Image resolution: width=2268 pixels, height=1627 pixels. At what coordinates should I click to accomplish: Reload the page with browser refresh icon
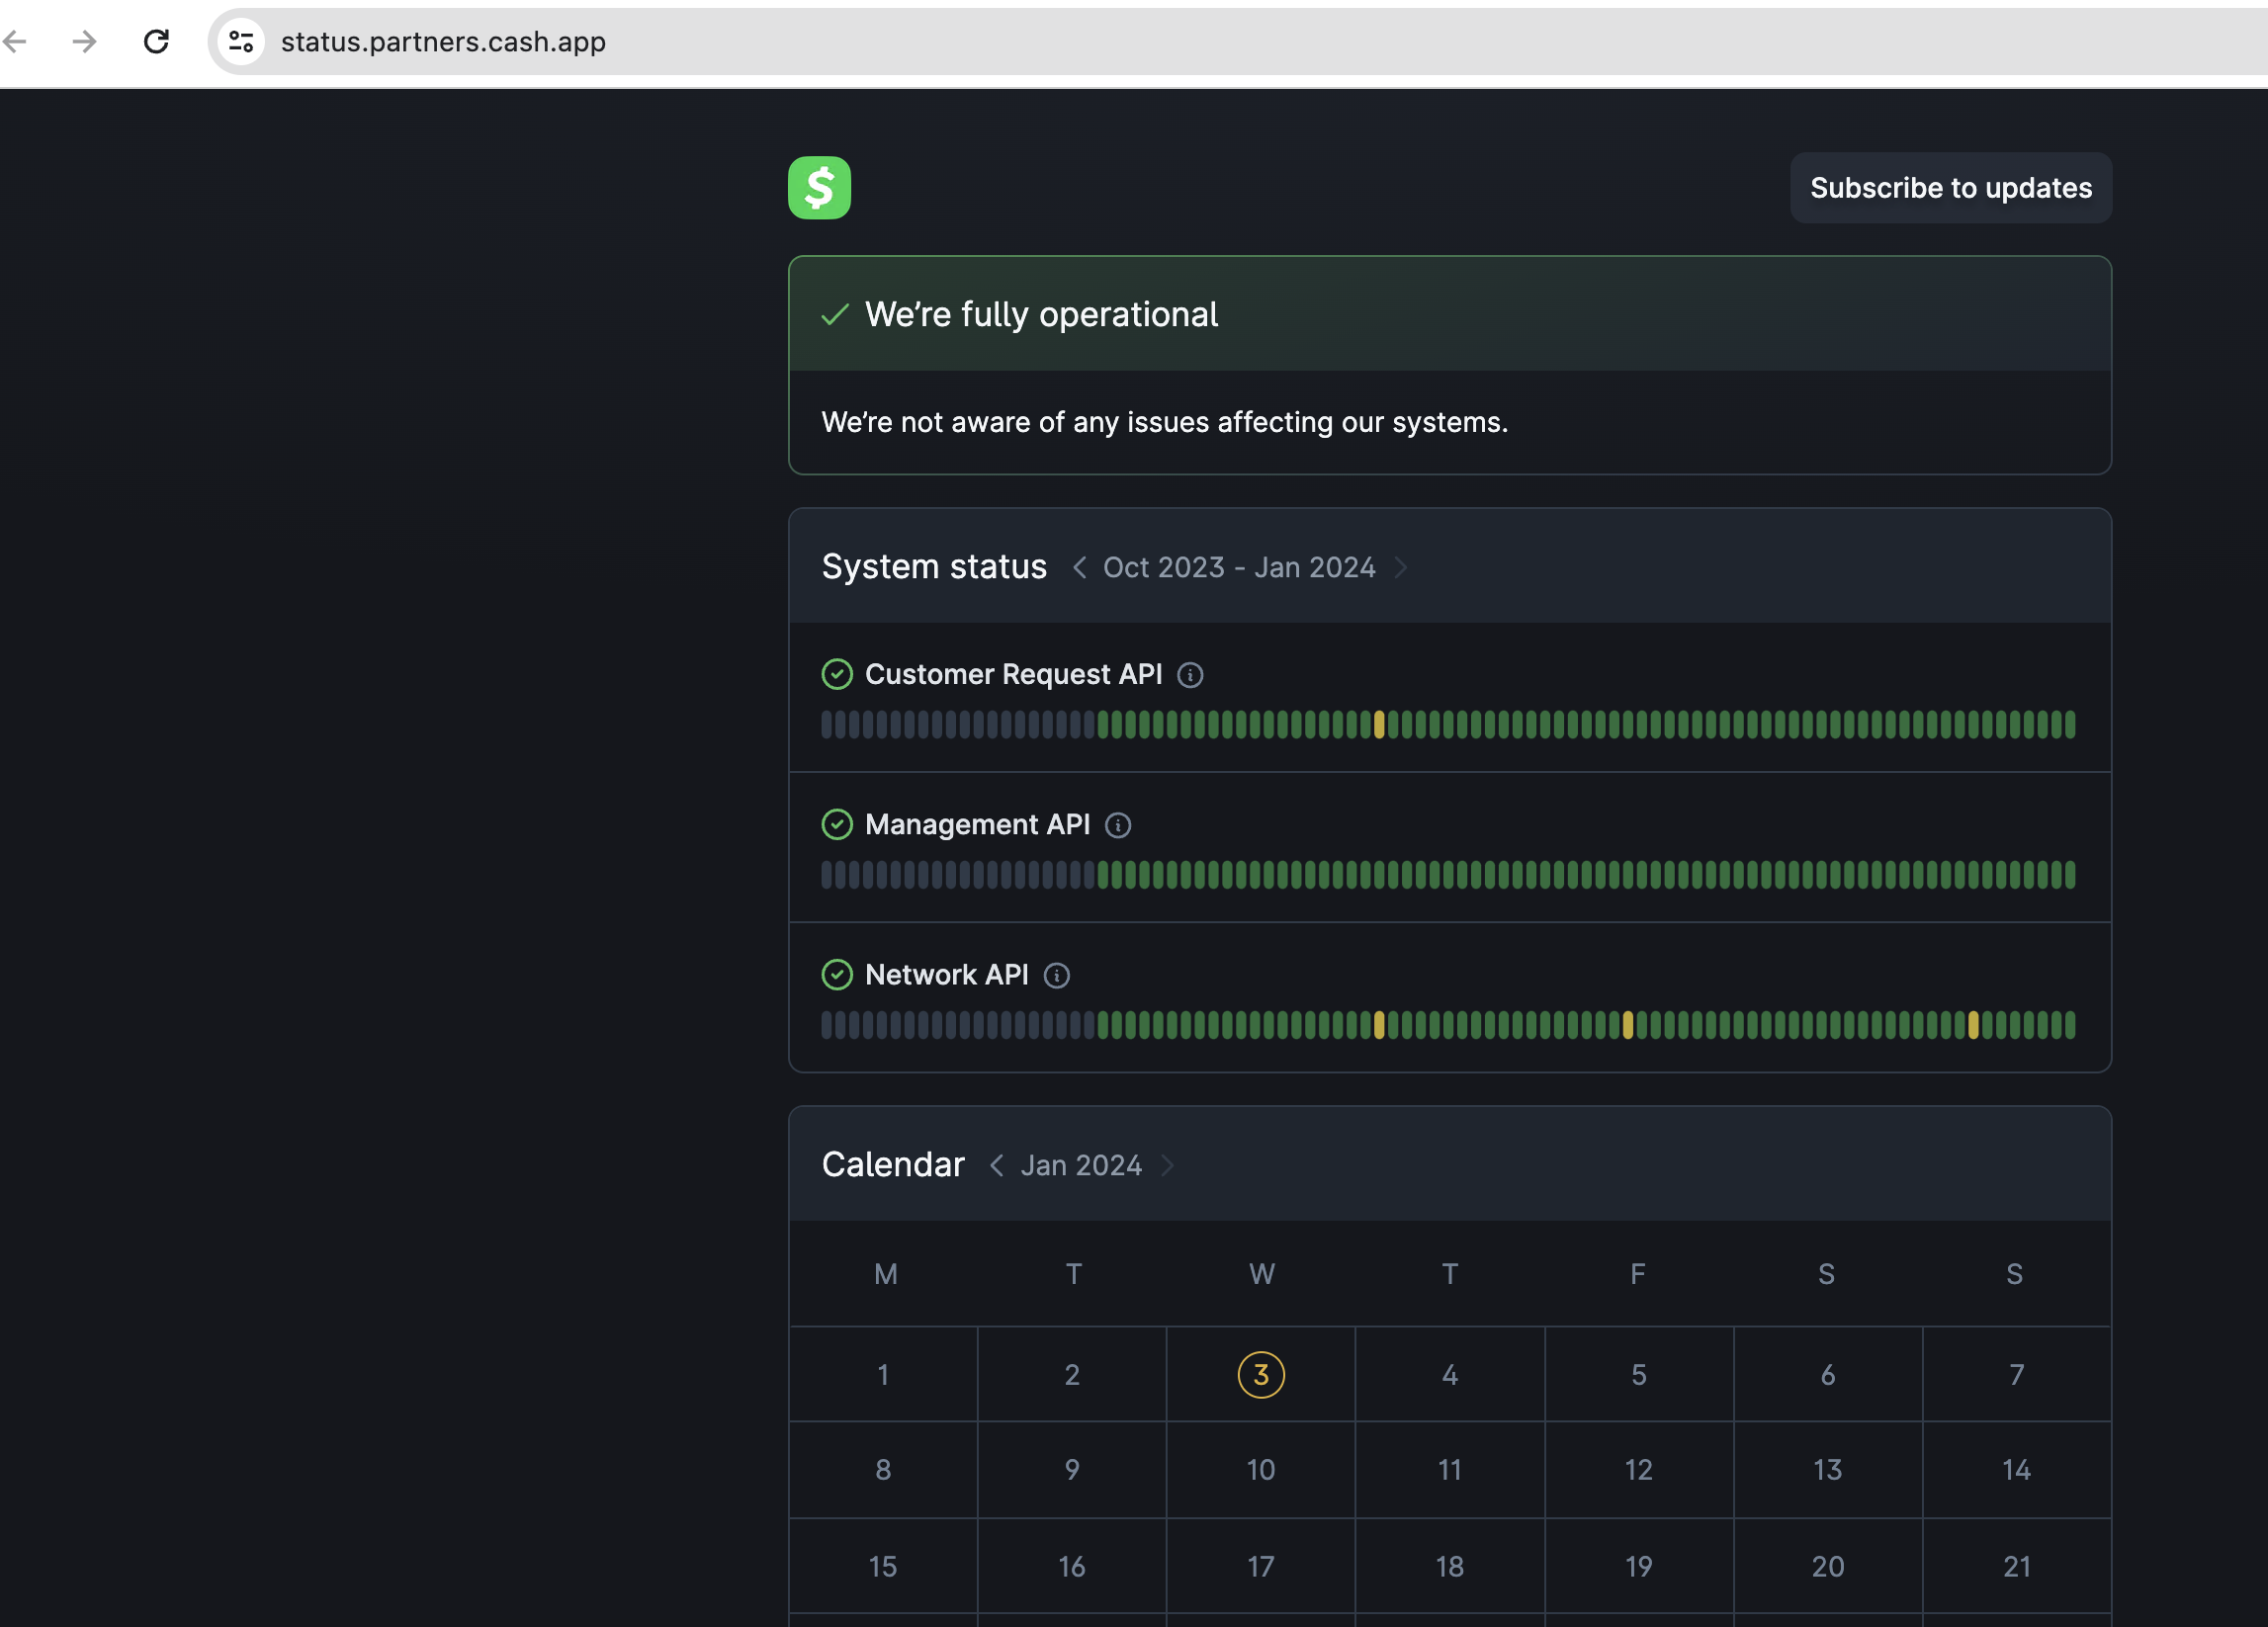[156, 41]
